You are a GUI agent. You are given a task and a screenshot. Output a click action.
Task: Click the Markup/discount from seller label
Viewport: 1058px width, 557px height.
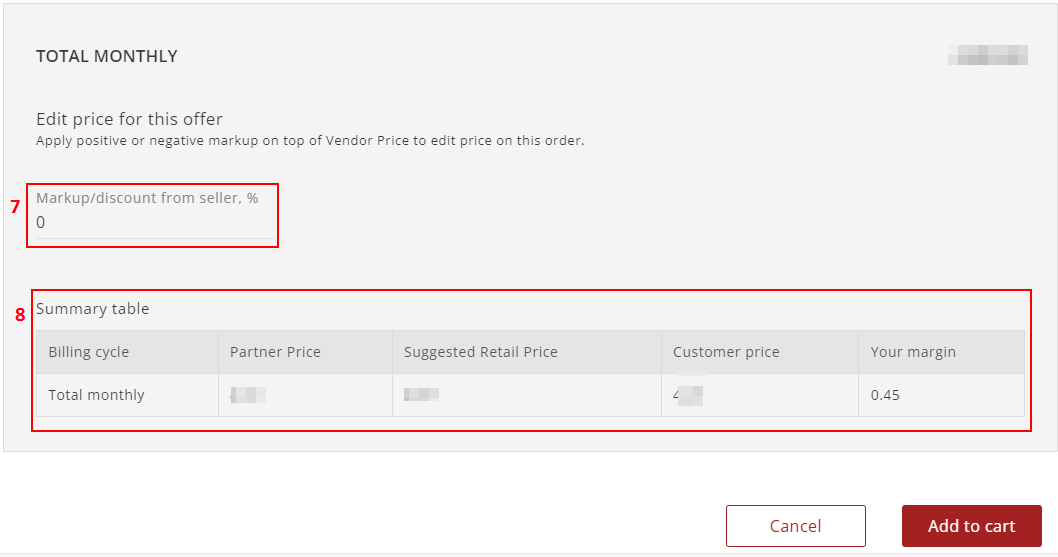[x=147, y=198]
